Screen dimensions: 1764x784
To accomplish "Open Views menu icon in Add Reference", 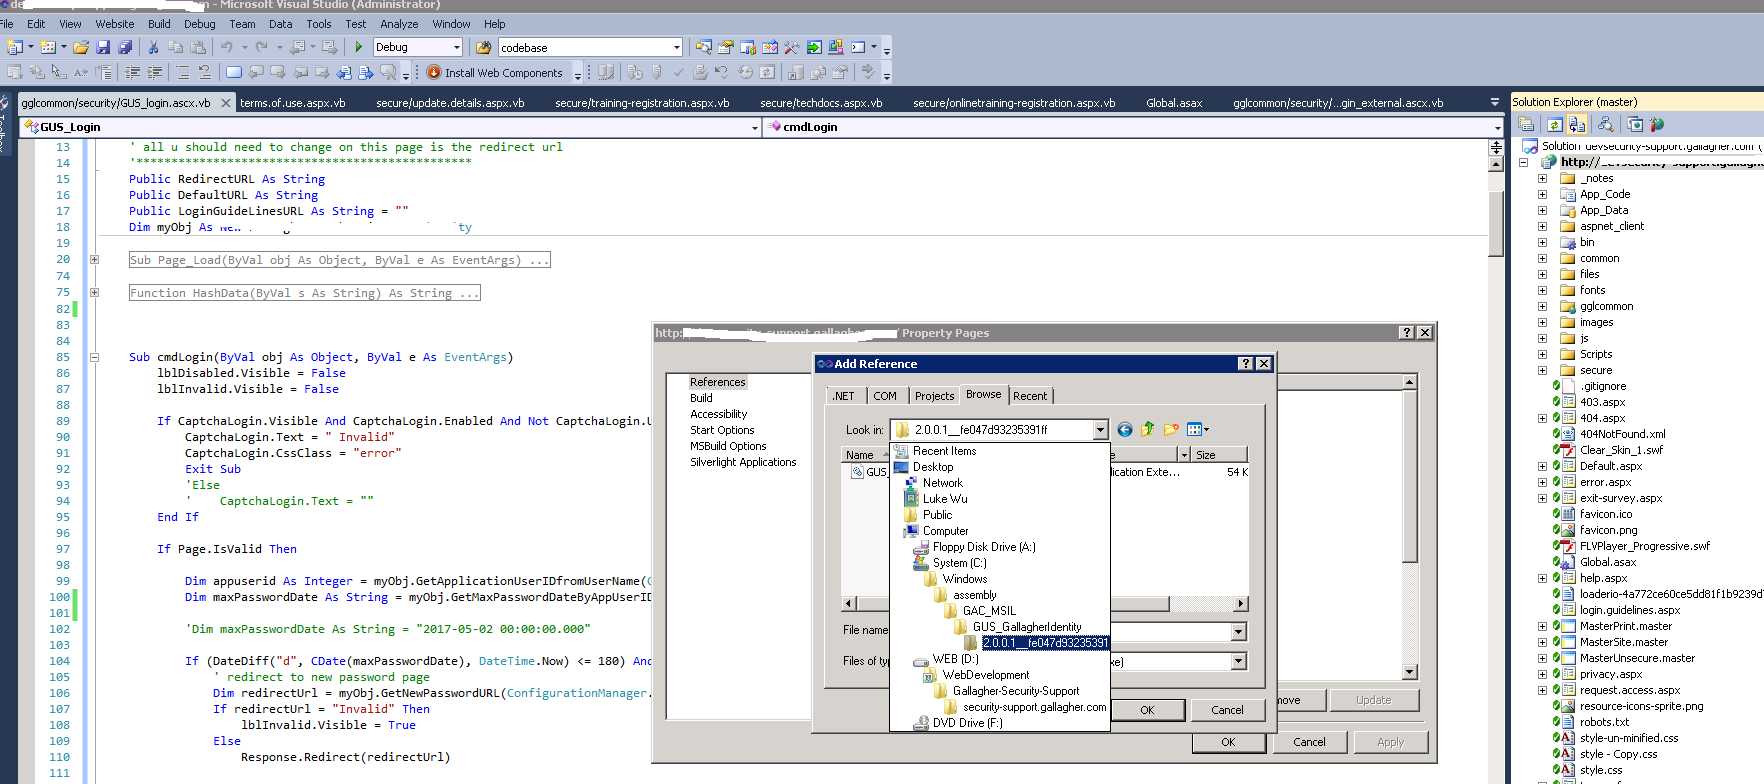I will click(1197, 429).
